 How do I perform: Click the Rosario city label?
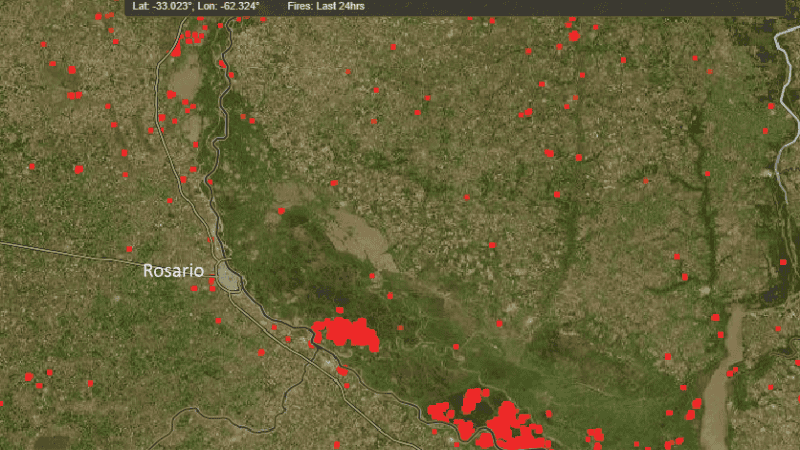[x=173, y=271]
